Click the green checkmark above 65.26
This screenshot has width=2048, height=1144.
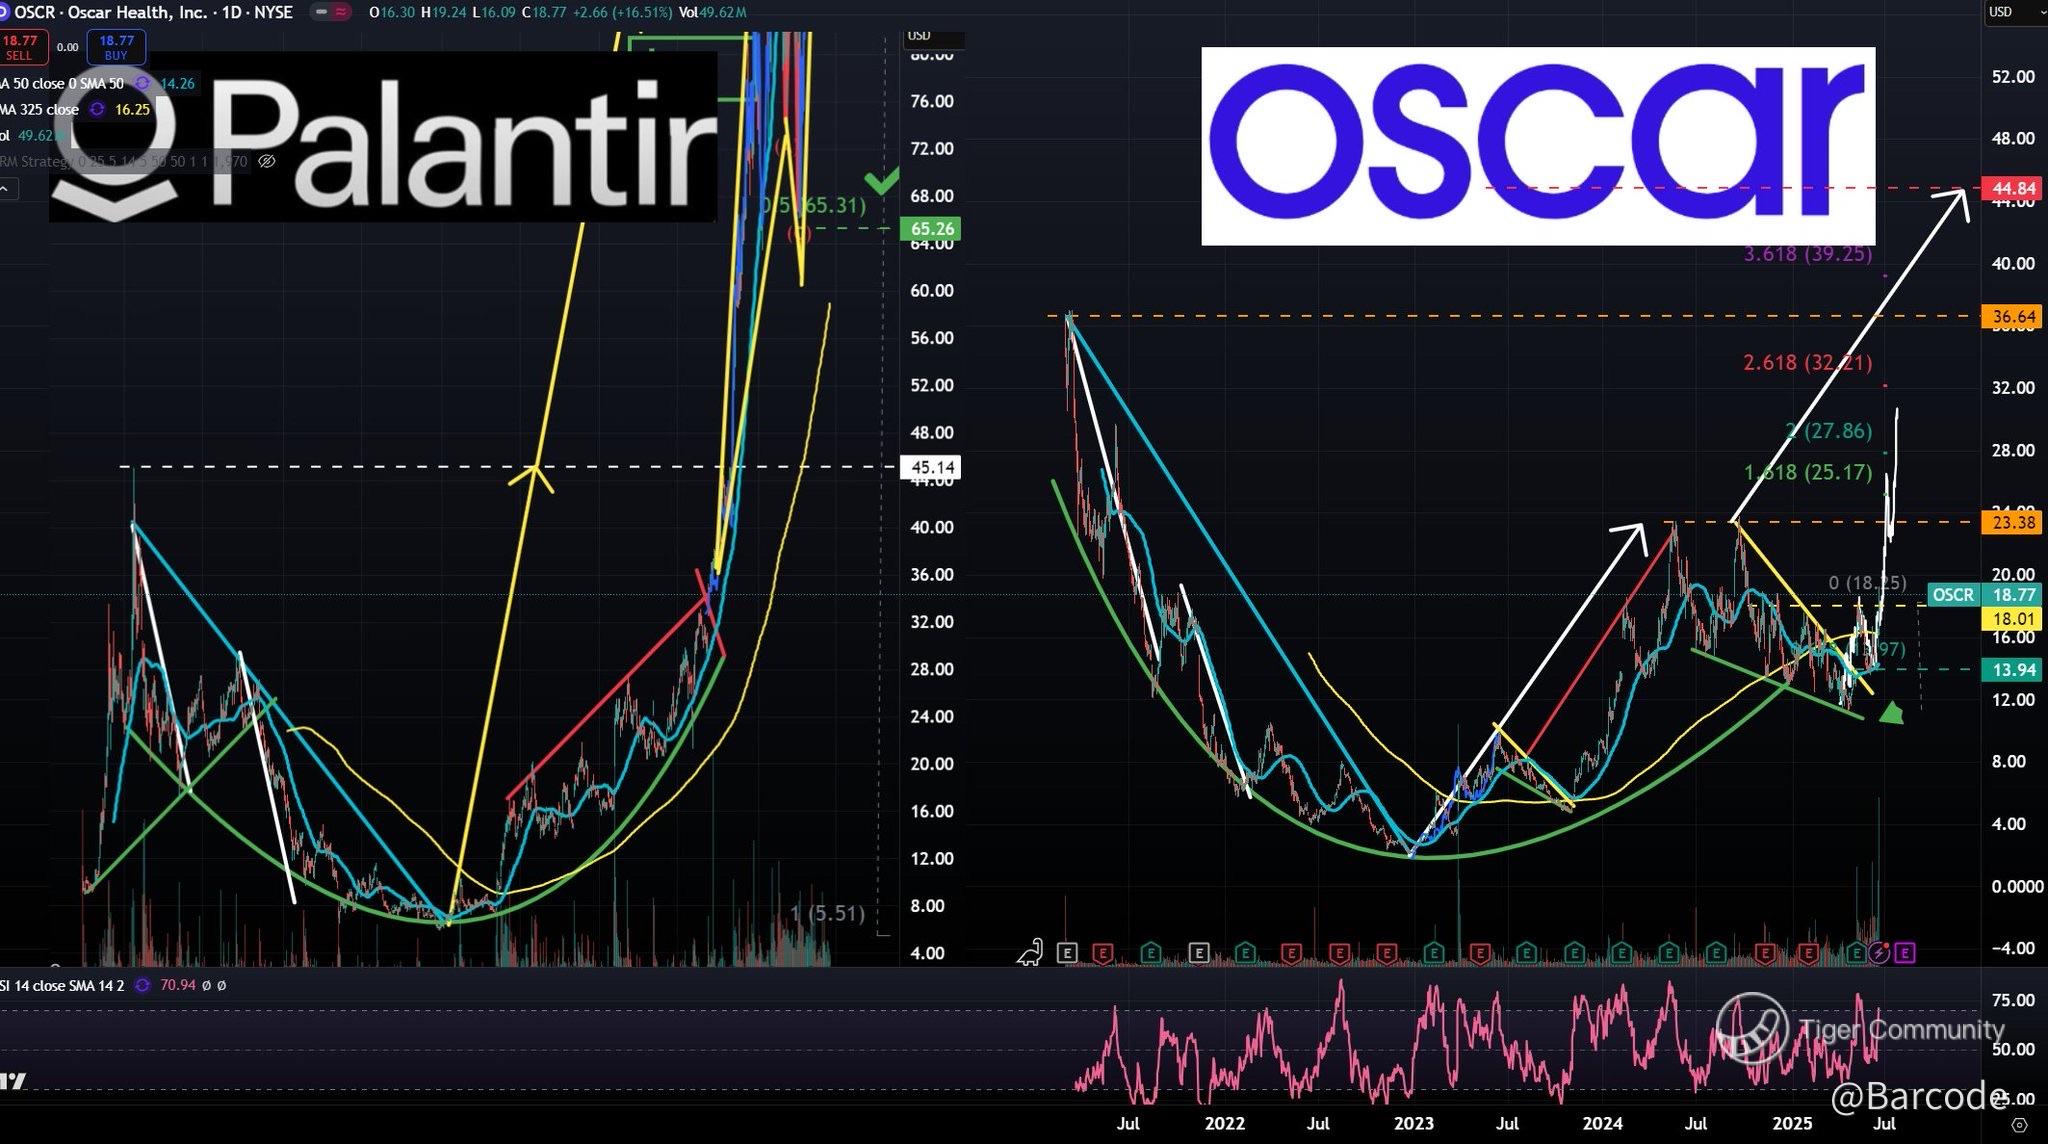coord(882,181)
